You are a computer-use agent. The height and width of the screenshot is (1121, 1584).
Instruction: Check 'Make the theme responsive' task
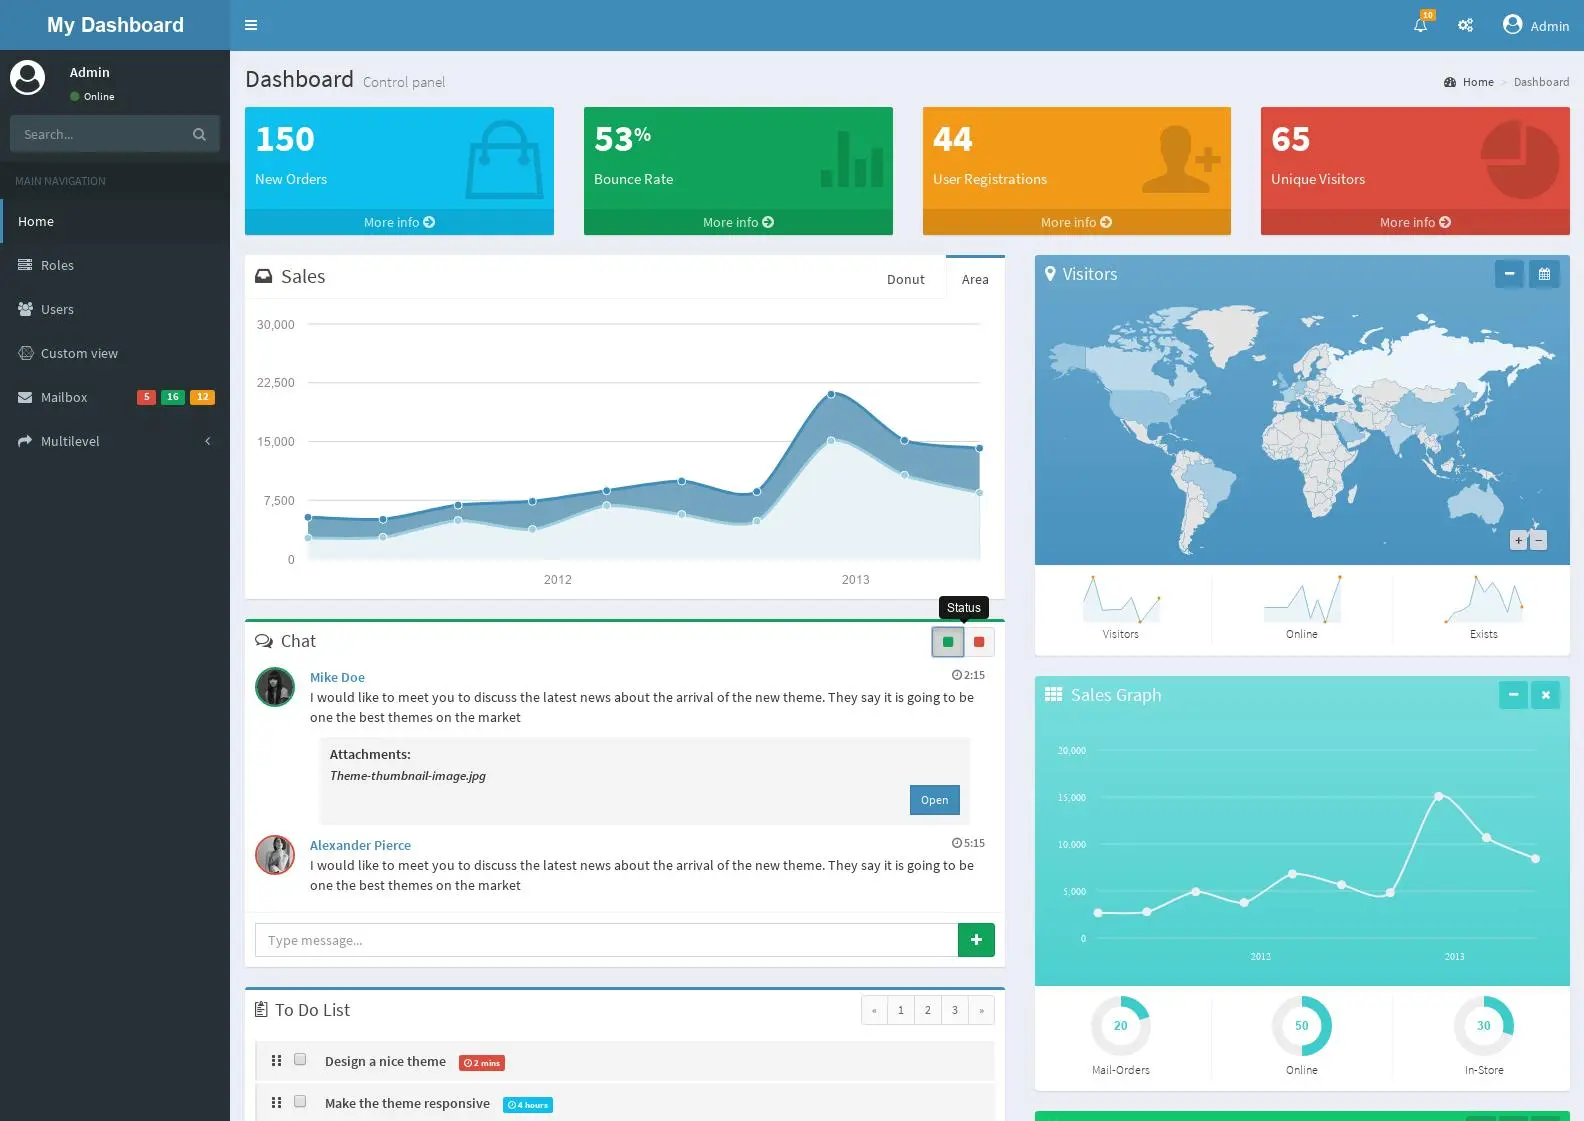300,1102
